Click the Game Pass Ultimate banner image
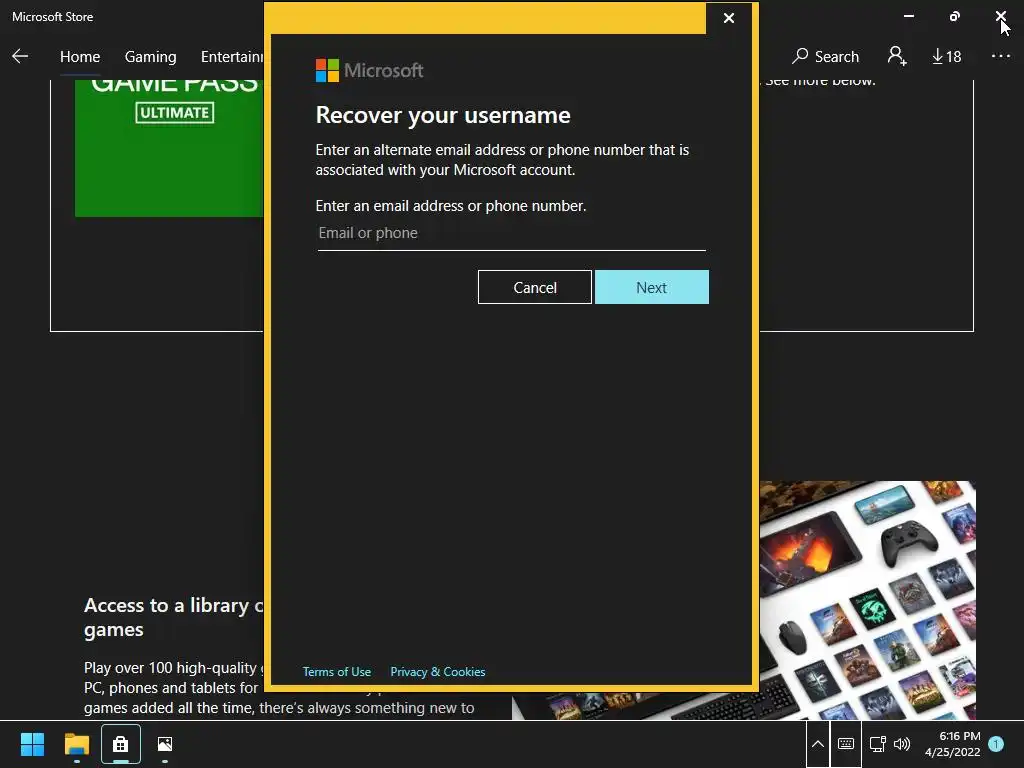The height and width of the screenshot is (768, 1024). [x=169, y=148]
